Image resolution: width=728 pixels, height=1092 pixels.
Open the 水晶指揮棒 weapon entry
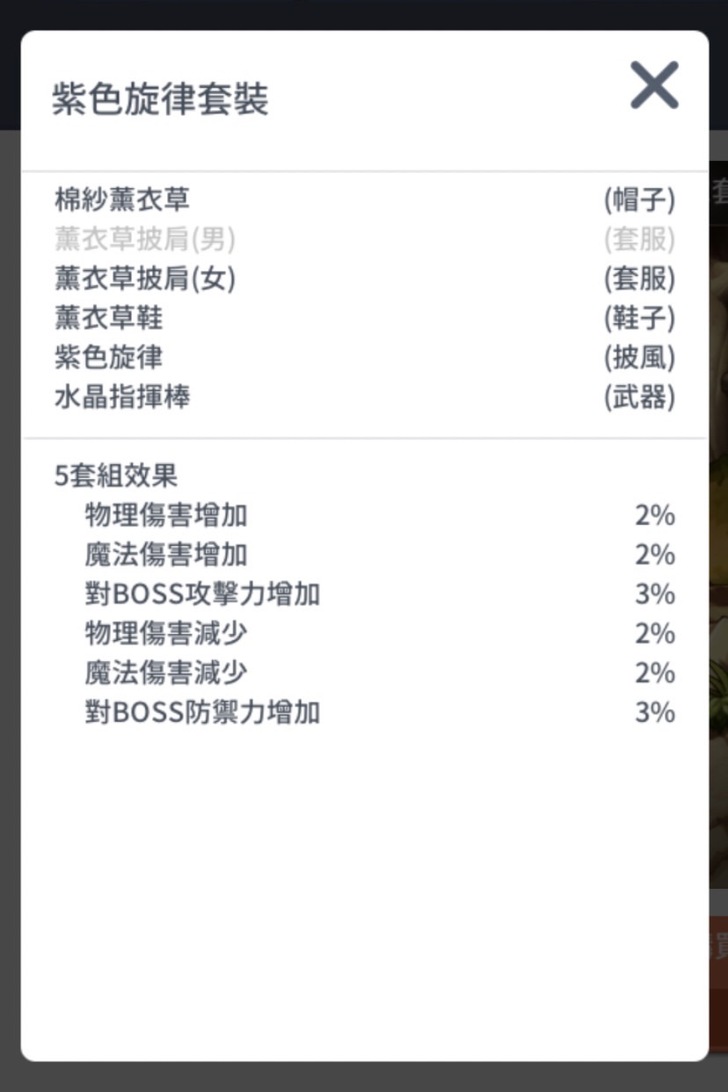click(x=122, y=398)
